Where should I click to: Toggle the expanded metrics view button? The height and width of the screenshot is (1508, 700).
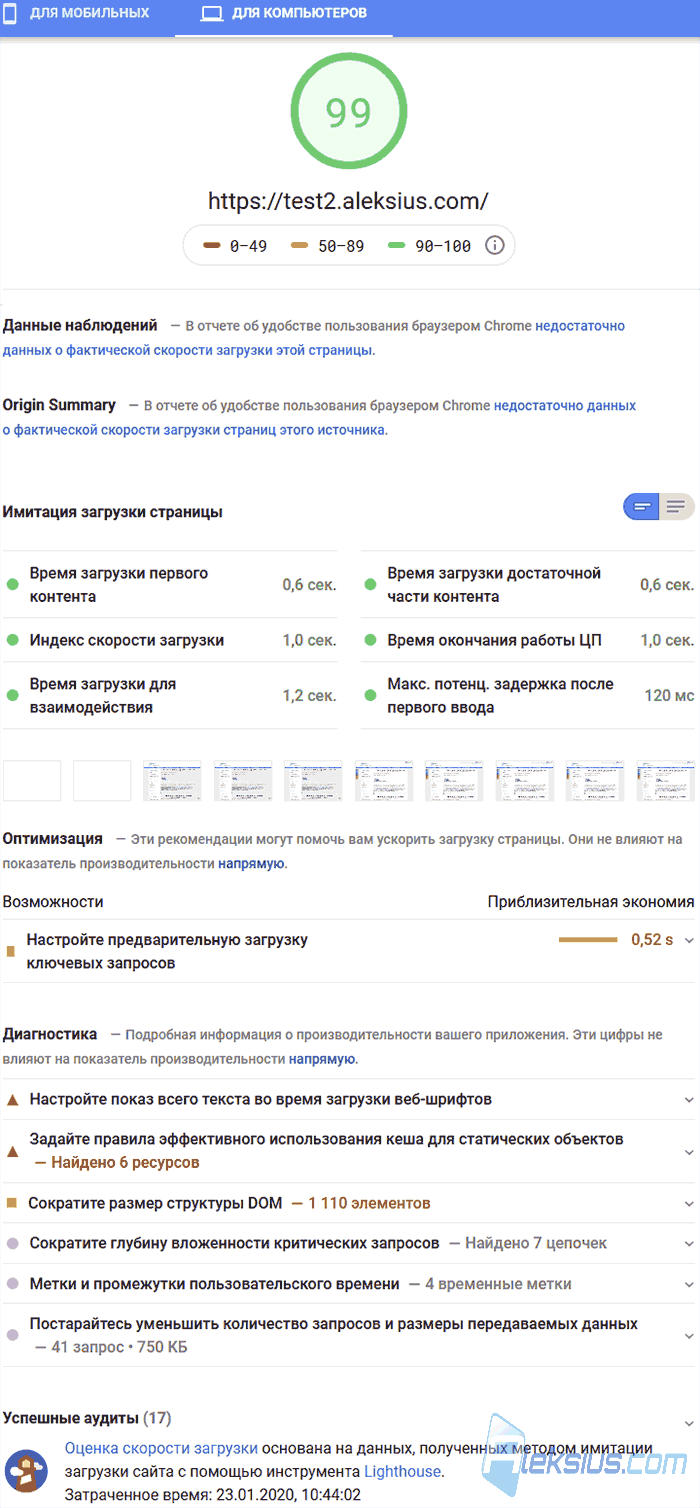click(x=678, y=507)
